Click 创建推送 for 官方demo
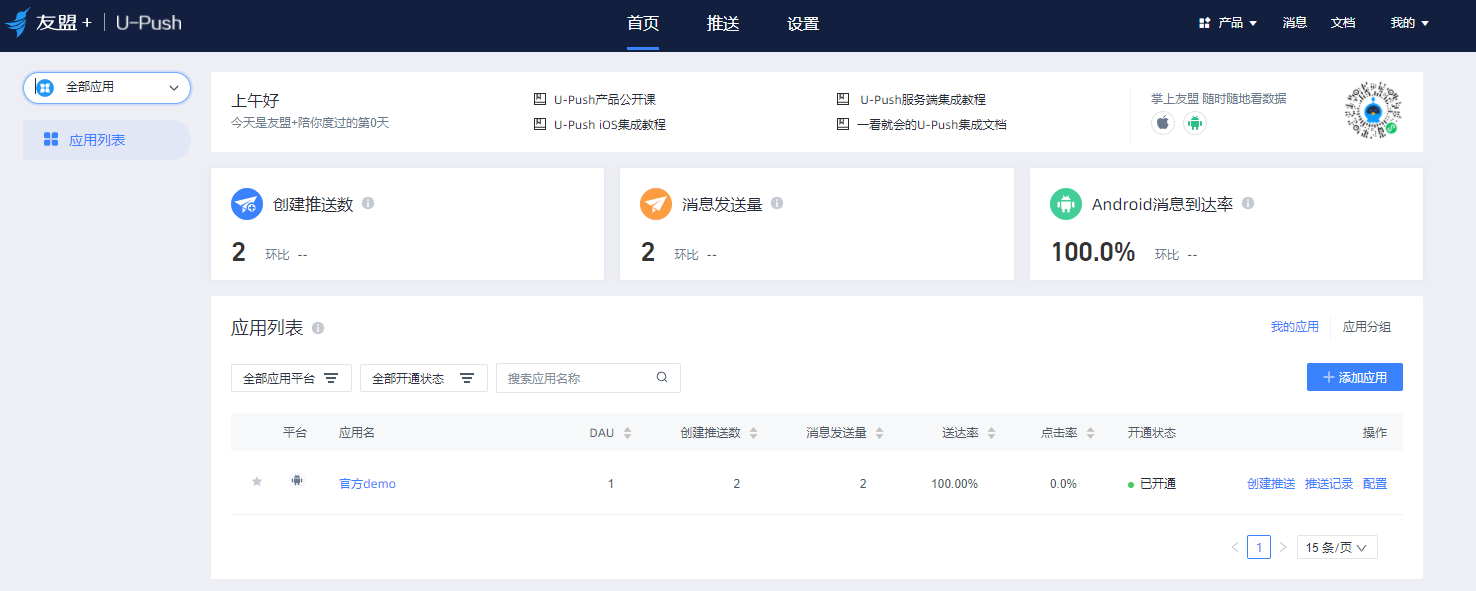Image resolution: width=1476 pixels, height=591 pixels. [1271, 484]
